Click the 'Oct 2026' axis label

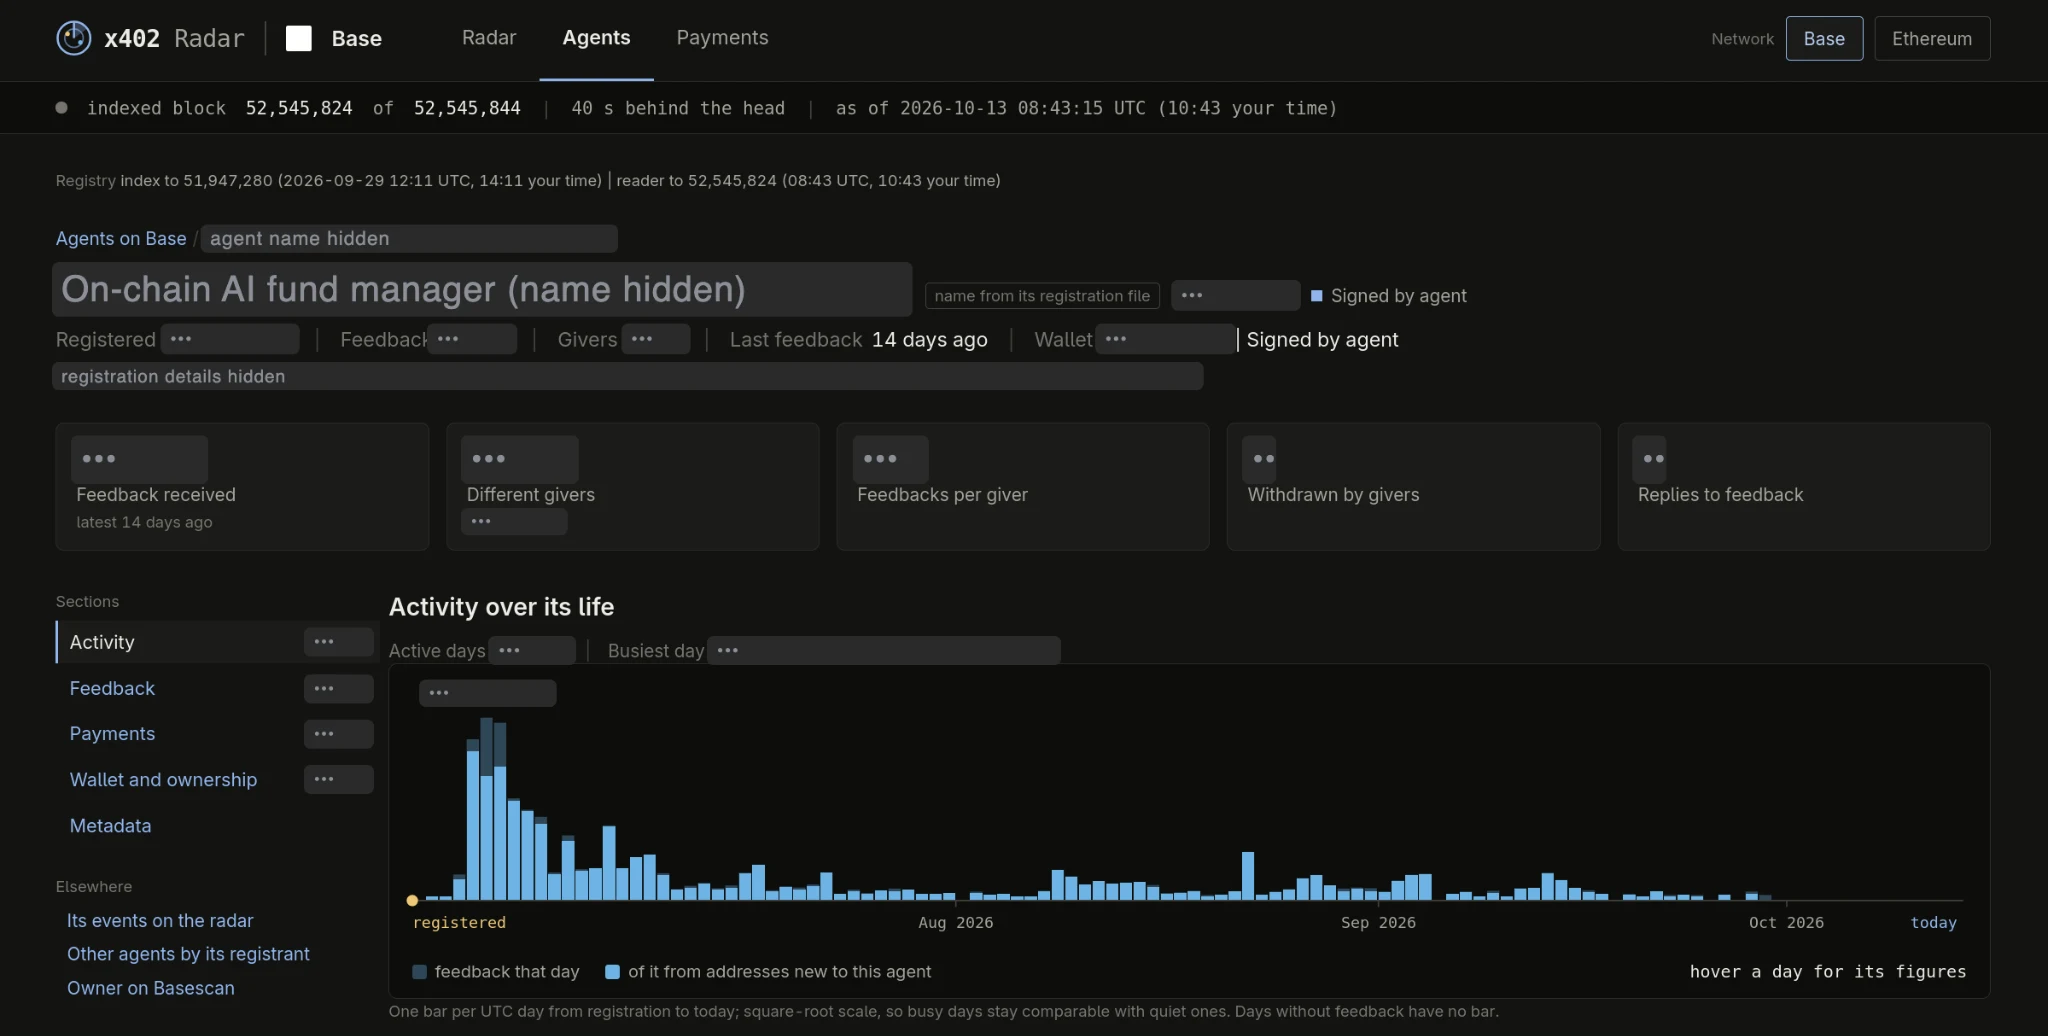(1786, 922)
